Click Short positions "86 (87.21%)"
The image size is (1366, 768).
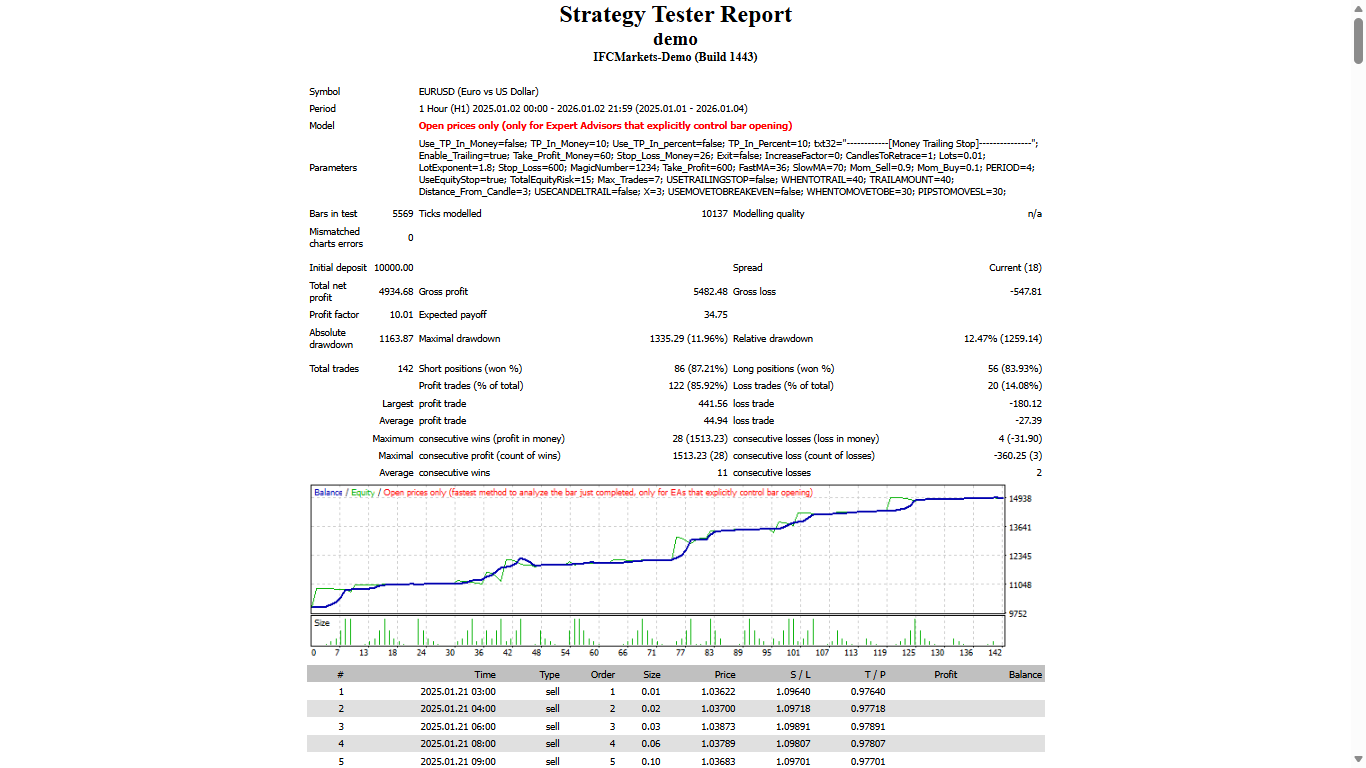coord(701,369)
